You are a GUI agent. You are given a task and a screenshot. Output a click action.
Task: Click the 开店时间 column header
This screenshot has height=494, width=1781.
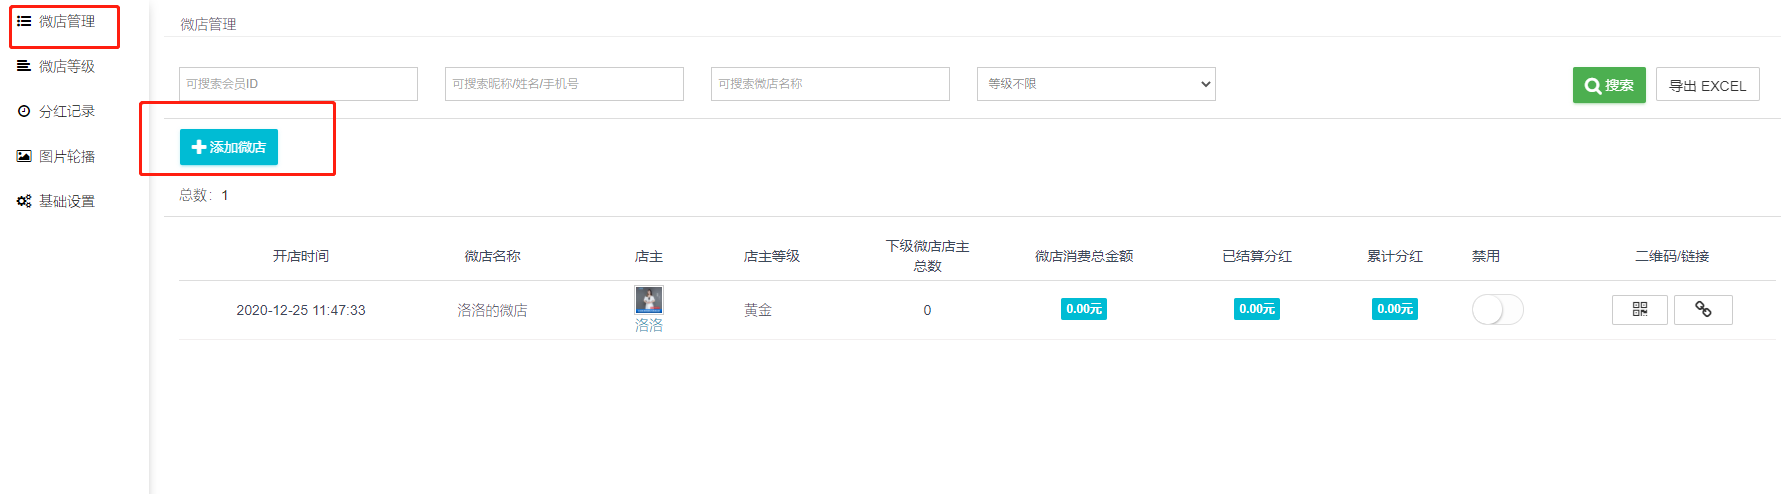pyautogui.click(x=301, y=256)
